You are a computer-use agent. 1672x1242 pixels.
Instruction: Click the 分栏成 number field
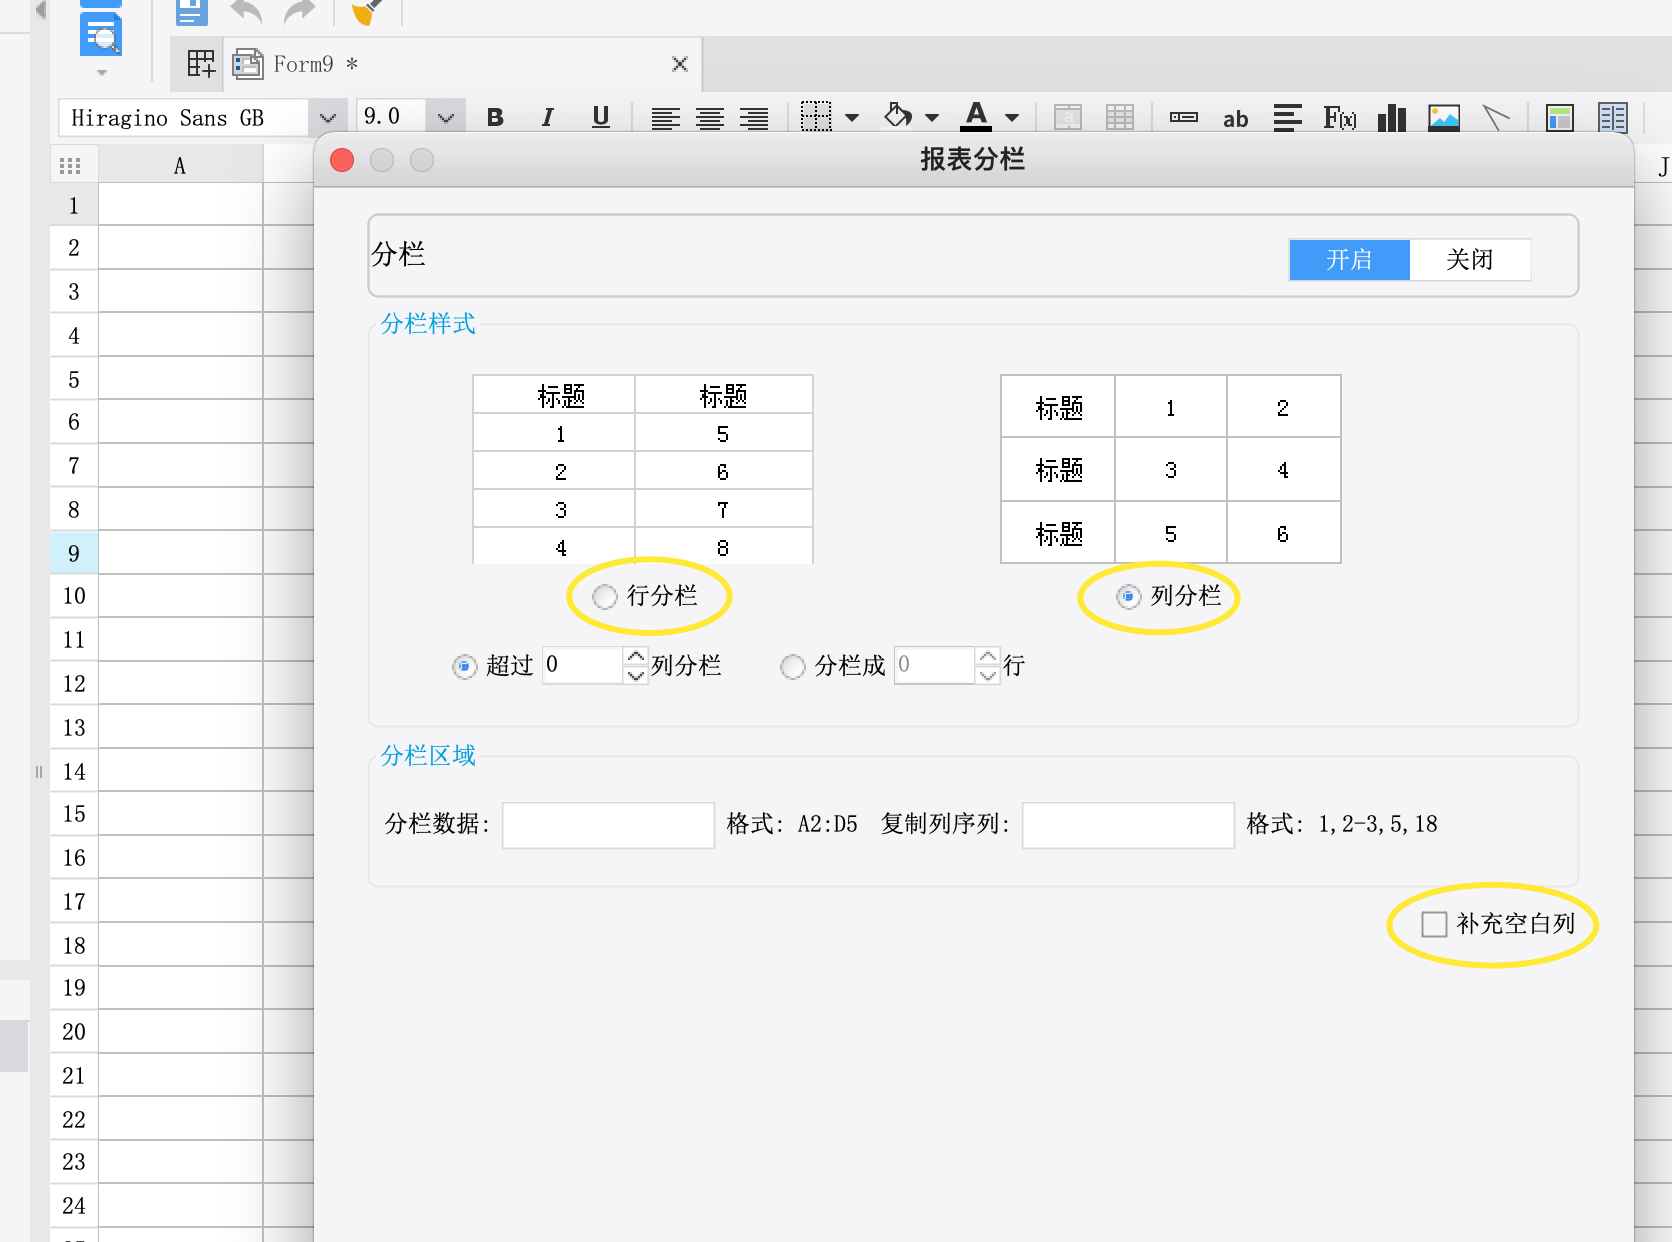[x=935, y=665]
